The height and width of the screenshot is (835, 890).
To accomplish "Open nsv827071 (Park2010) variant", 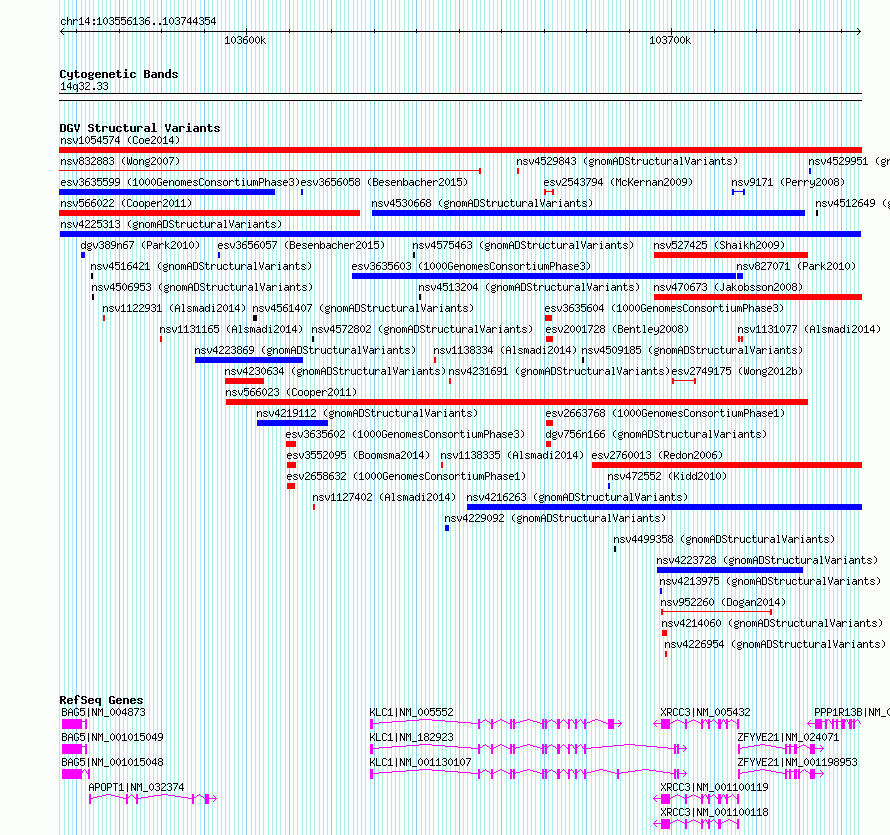I will tap(796, 266).
